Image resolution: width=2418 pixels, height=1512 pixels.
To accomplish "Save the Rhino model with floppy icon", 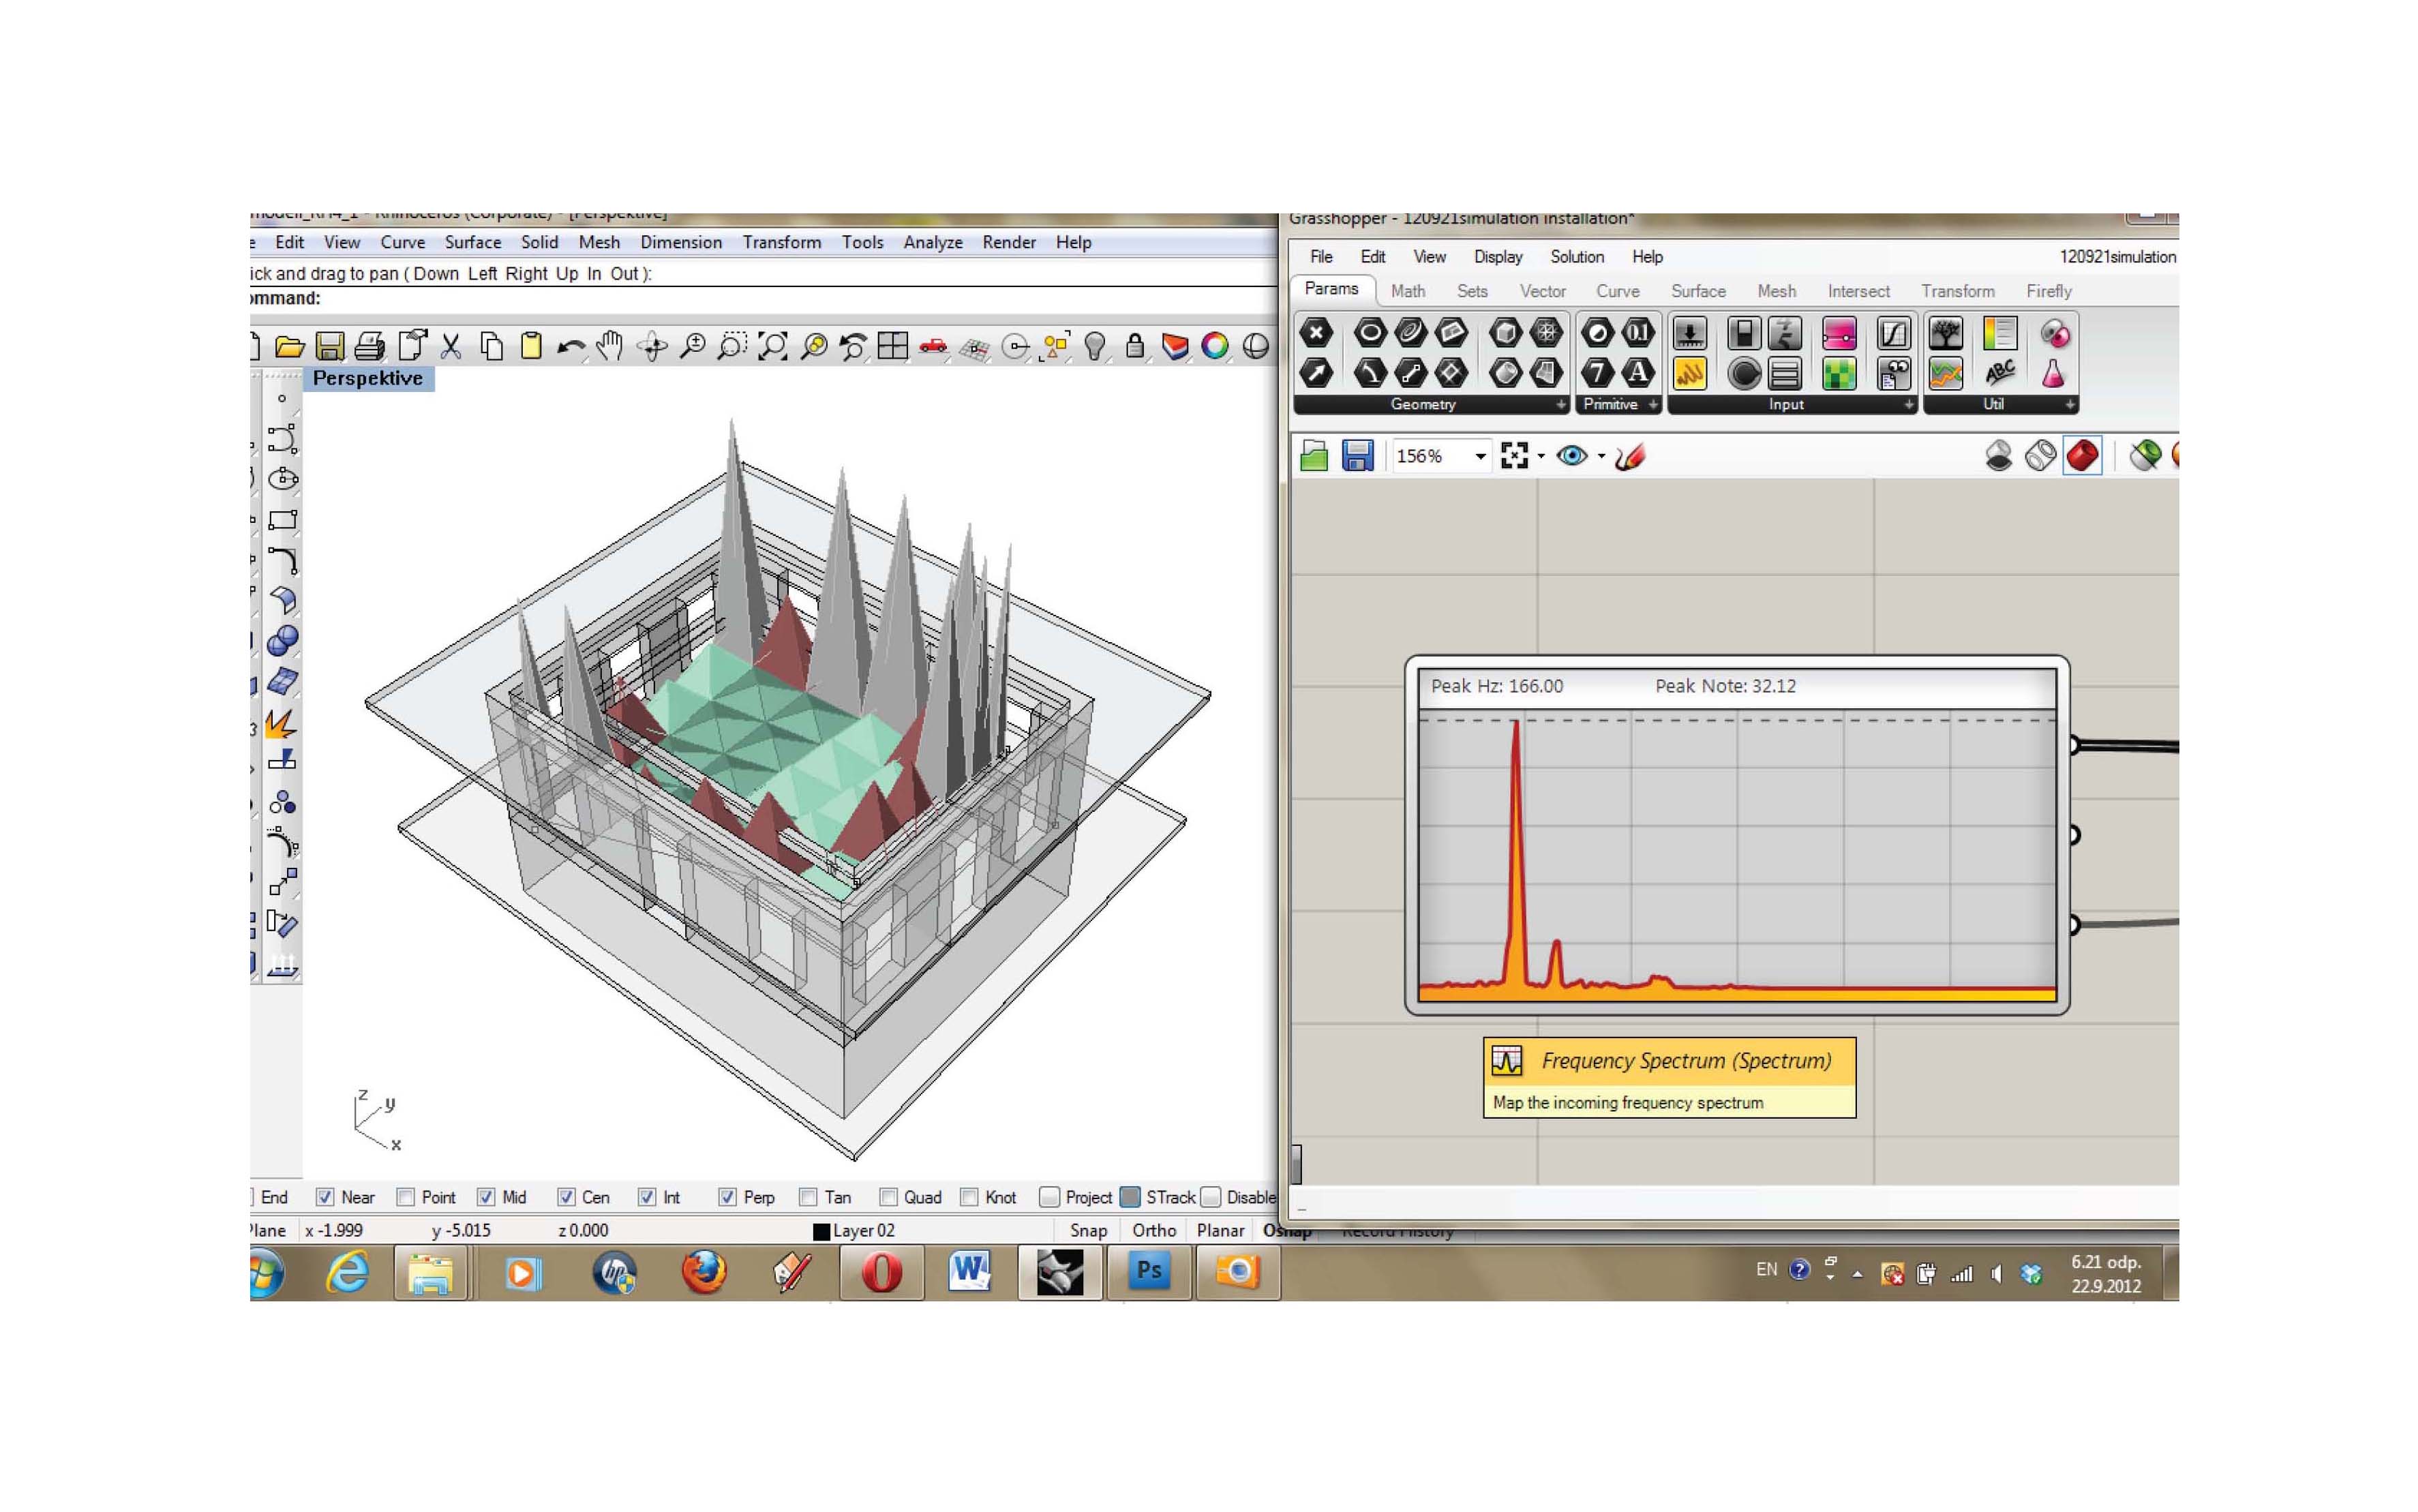I will pyautogui.click(x=330, y=347).
